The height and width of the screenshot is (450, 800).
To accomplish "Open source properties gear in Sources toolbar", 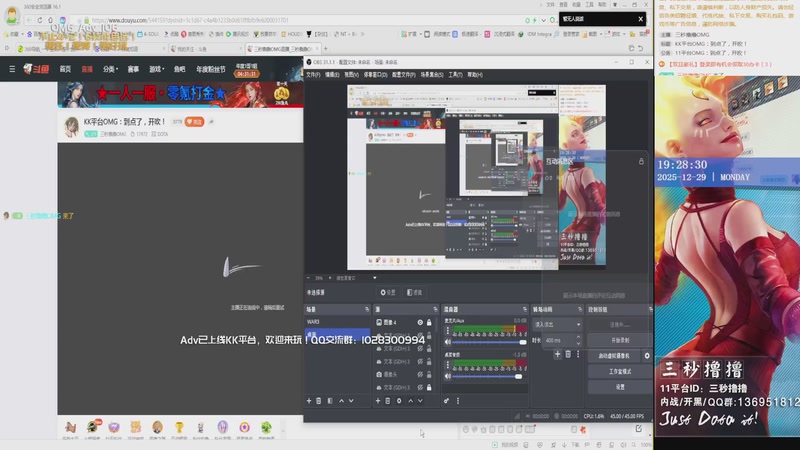I will point(399,401).
